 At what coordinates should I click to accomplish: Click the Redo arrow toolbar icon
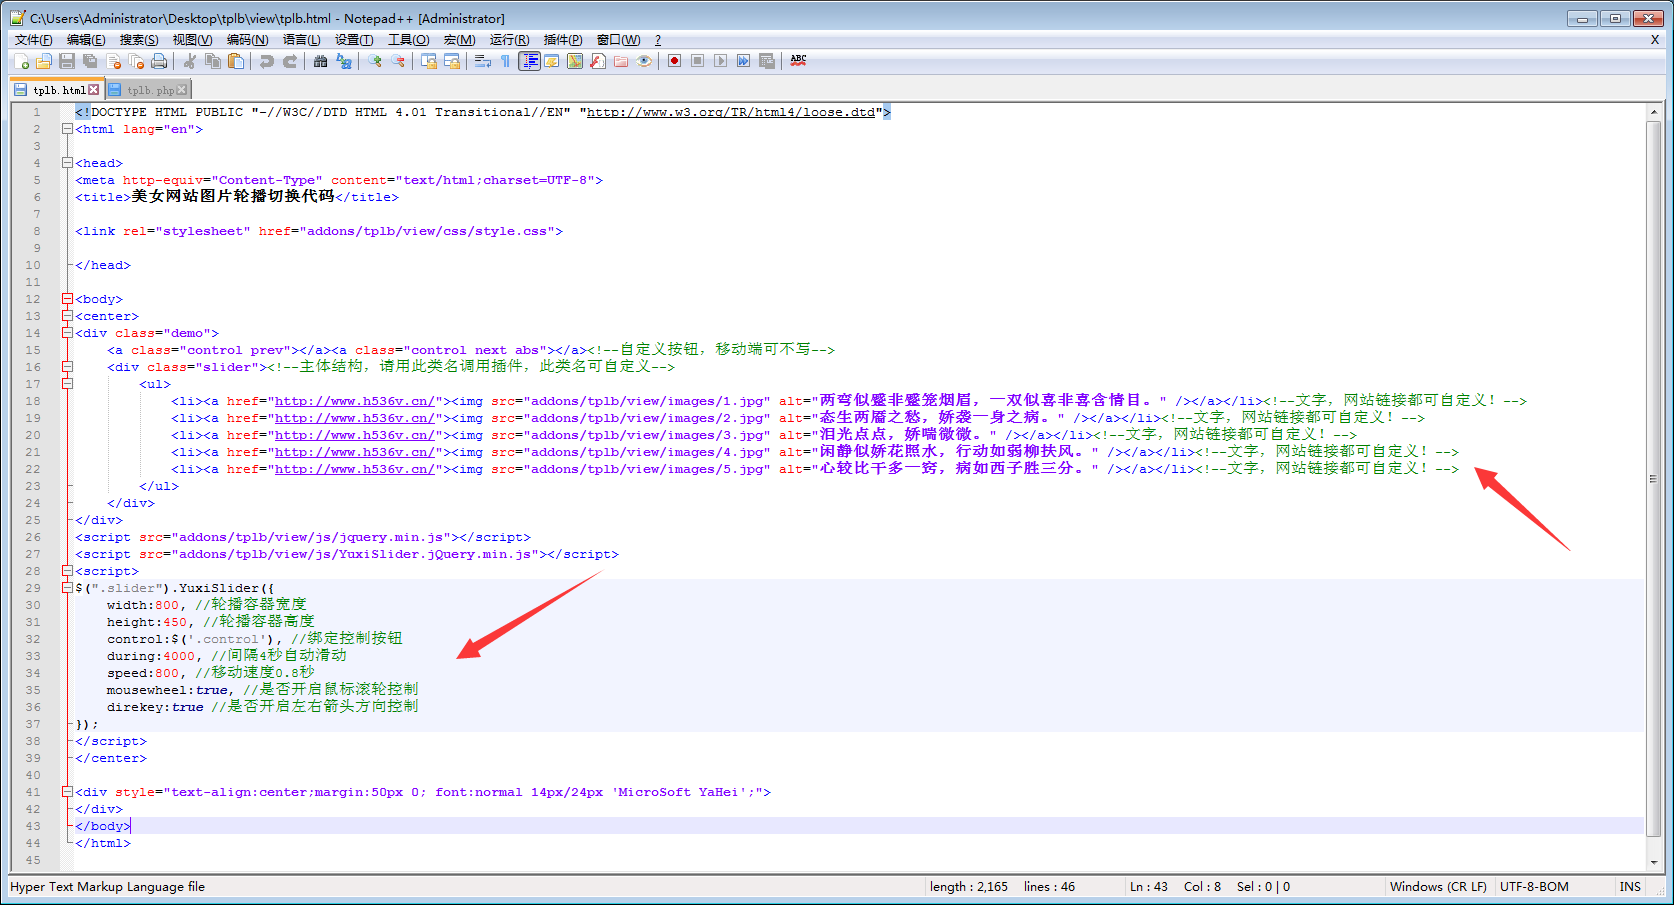tap(290, 61)
